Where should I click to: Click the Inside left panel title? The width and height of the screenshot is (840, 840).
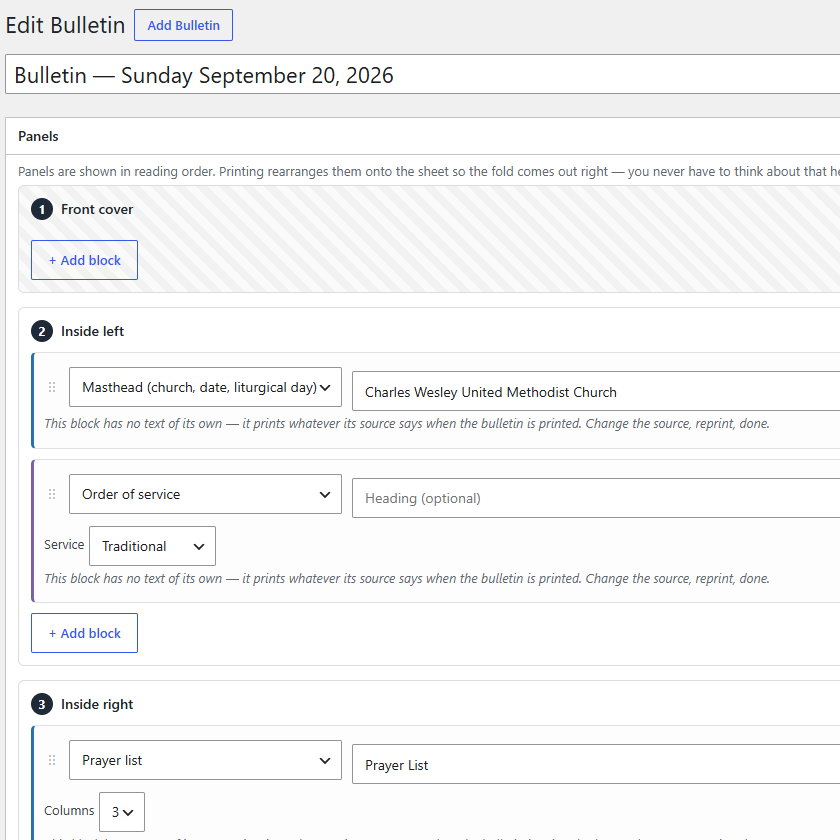[x=92, y=331]
